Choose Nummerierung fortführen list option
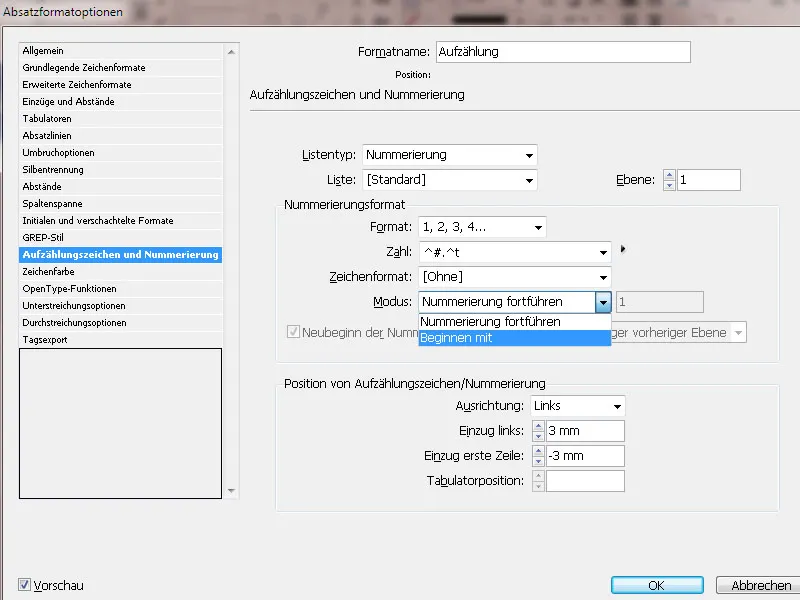The image size is (800, 600). click(514, 322)
